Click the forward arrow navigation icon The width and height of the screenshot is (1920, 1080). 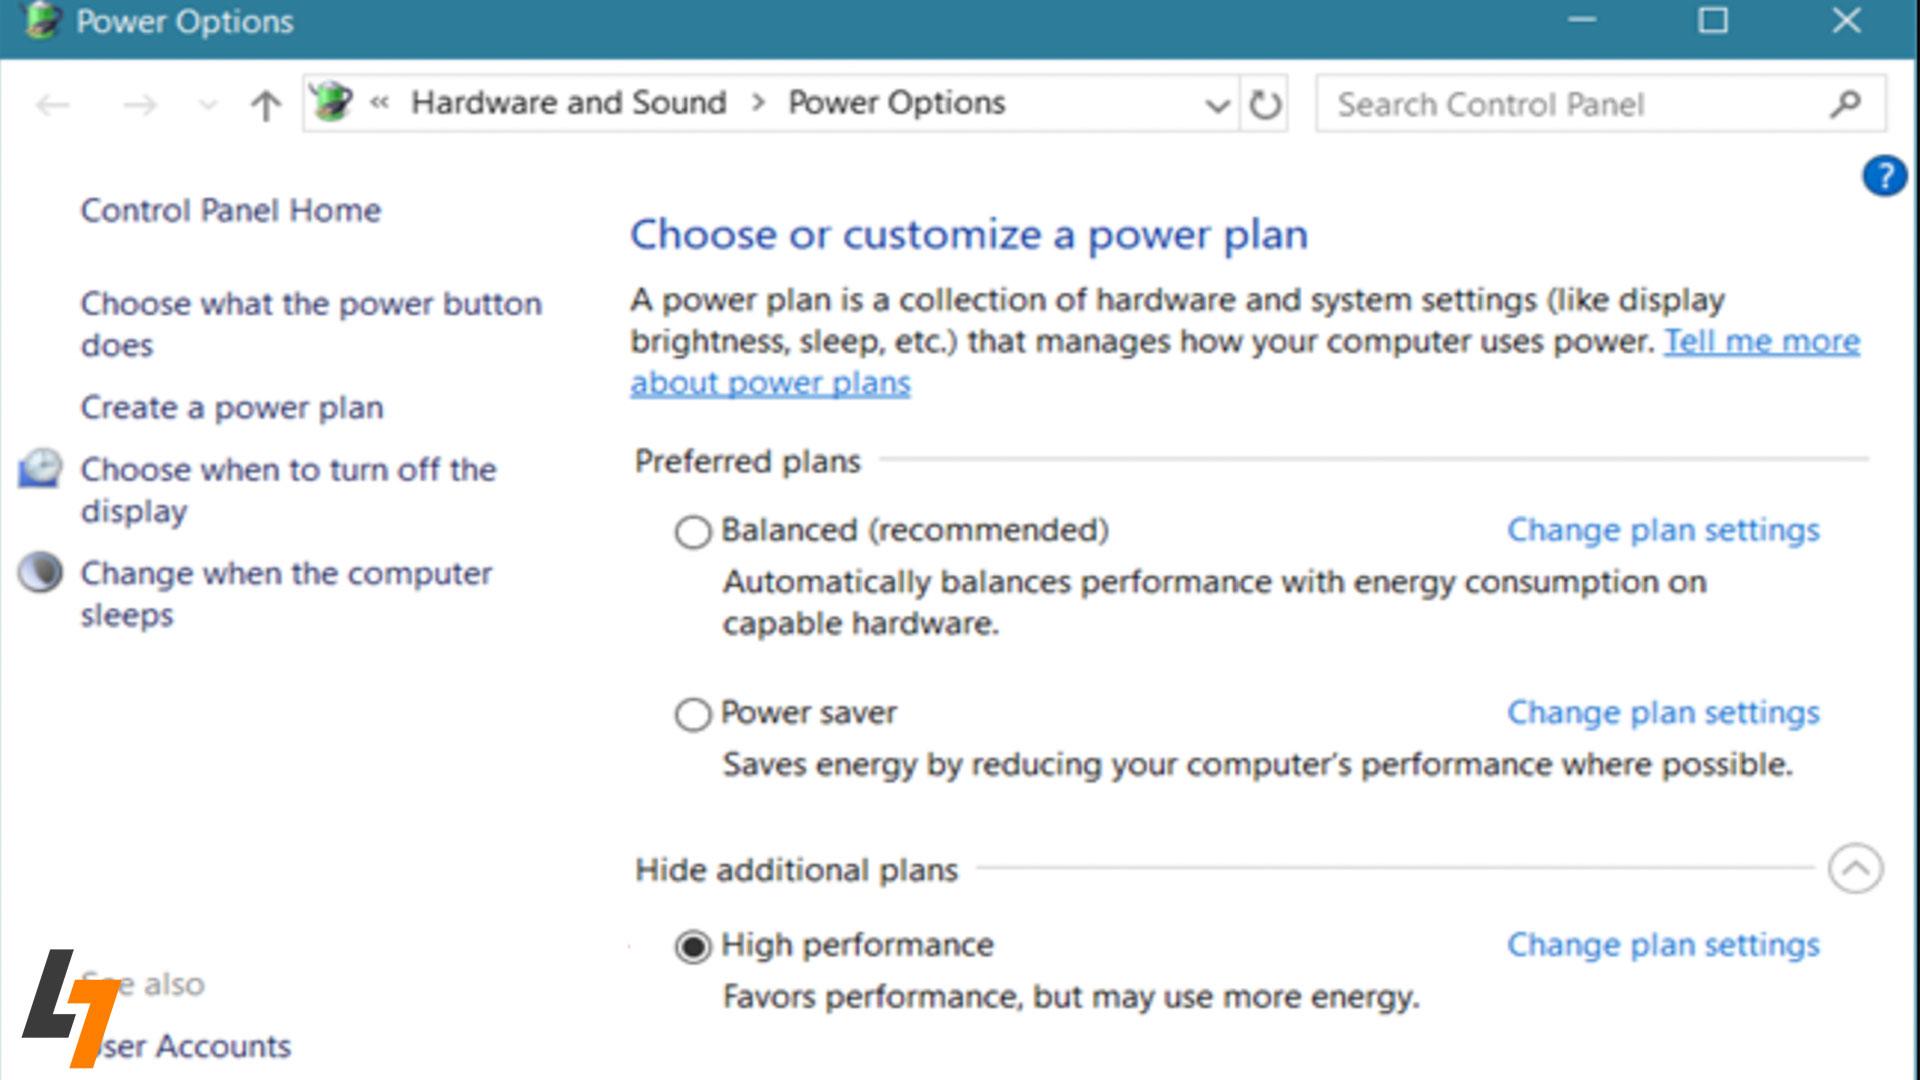[x=140, y=104]
